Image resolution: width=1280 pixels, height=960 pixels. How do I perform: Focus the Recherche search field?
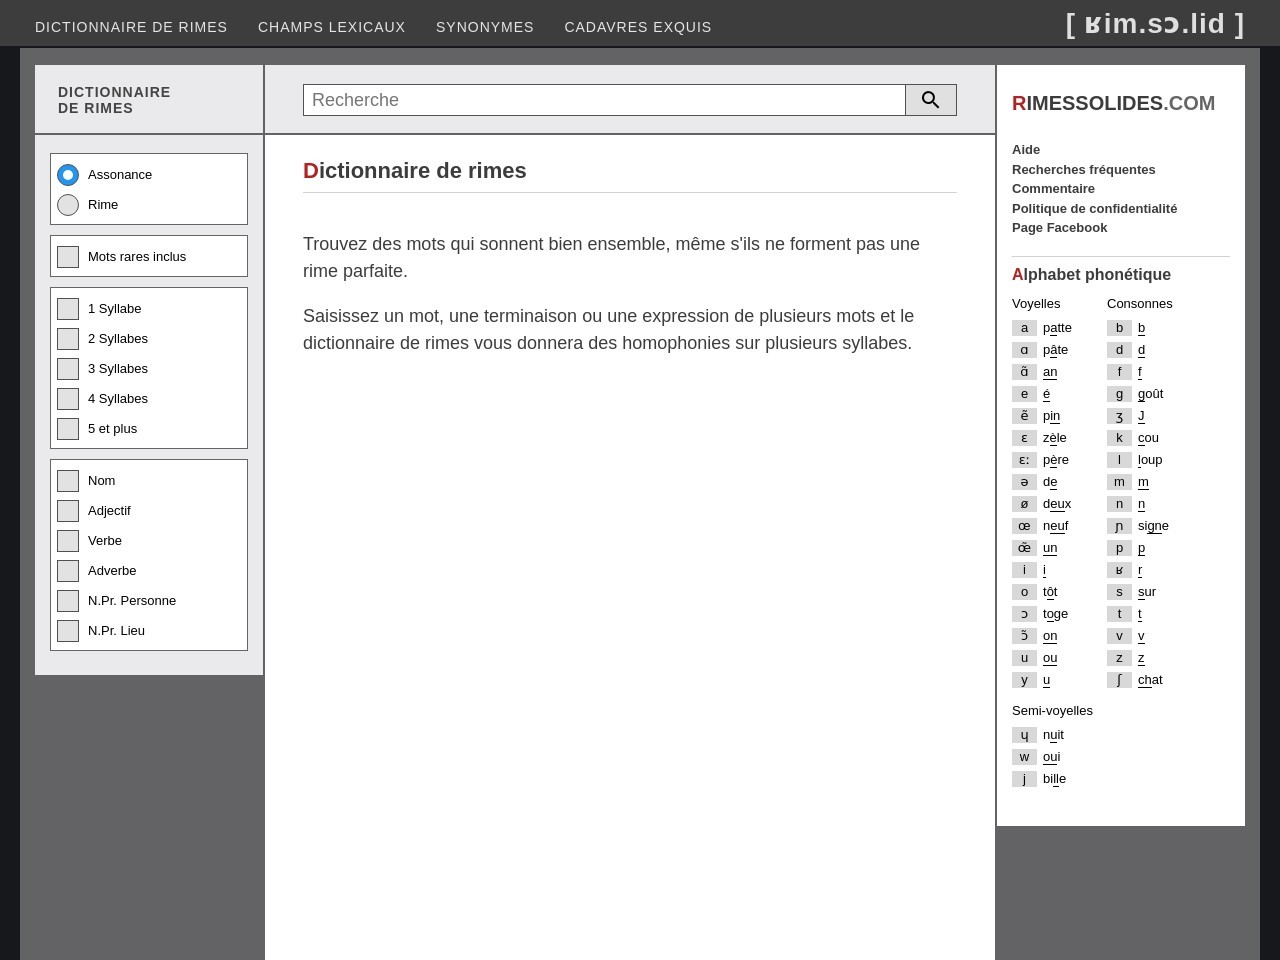click(x=604, y=100)
